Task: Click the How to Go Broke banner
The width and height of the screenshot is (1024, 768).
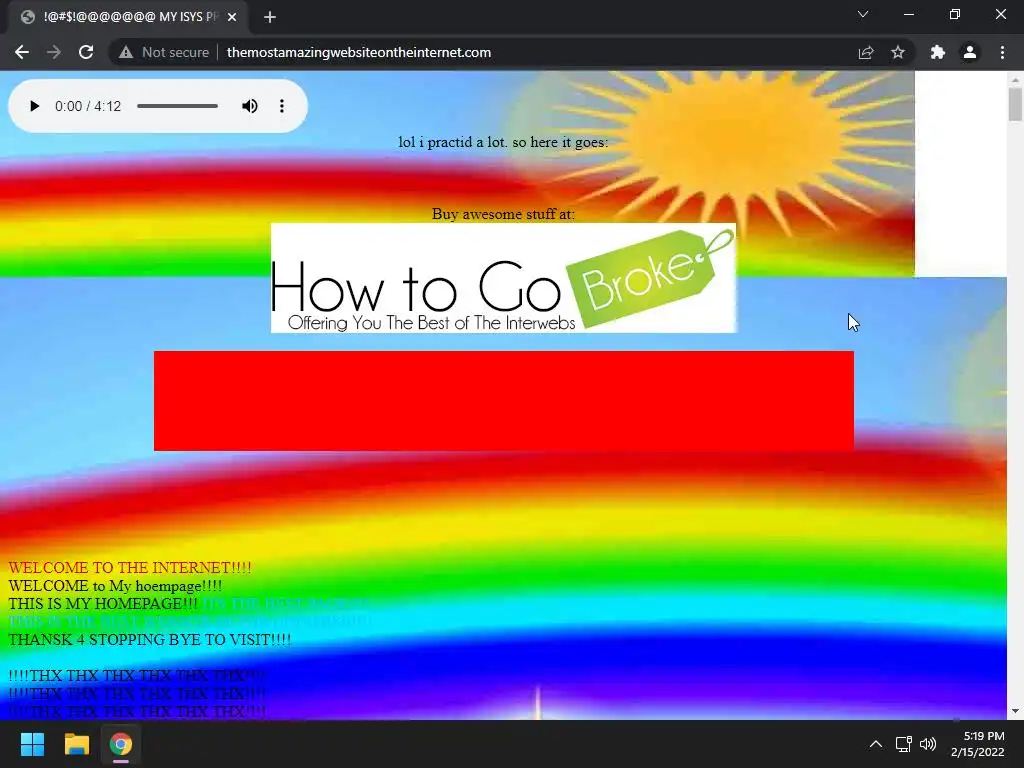Action: pyautogui.click(x=504, y=278)
